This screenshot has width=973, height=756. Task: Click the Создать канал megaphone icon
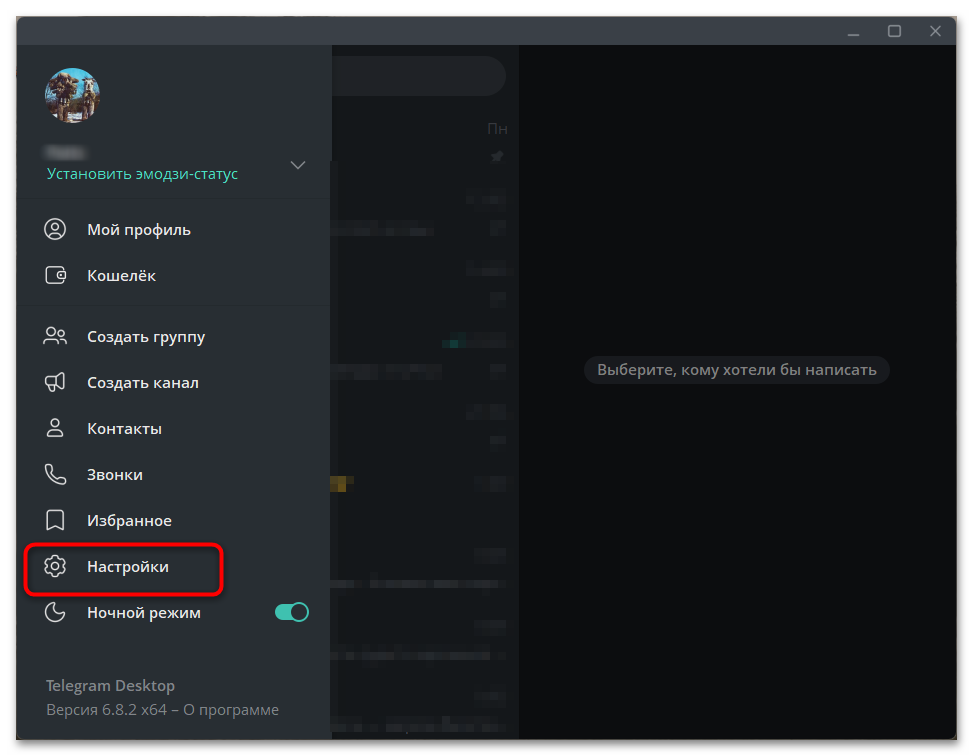pyautogui.click(x=55, y=382)
